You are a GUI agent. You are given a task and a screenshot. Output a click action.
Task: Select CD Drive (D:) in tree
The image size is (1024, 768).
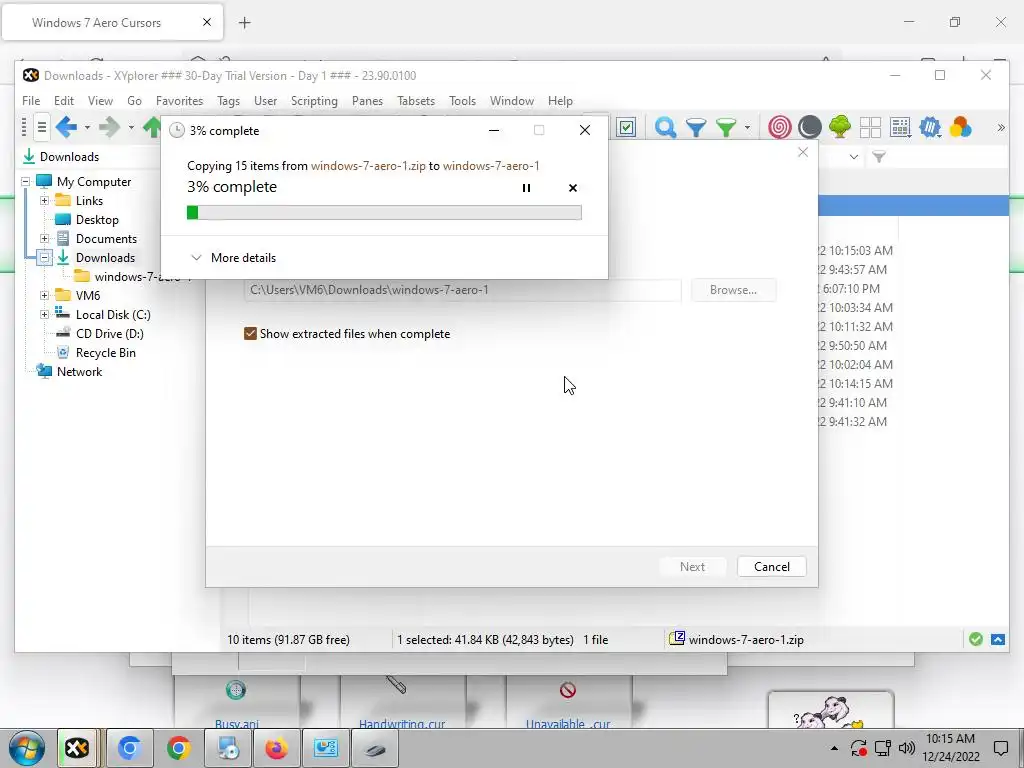tap(109, 334)
